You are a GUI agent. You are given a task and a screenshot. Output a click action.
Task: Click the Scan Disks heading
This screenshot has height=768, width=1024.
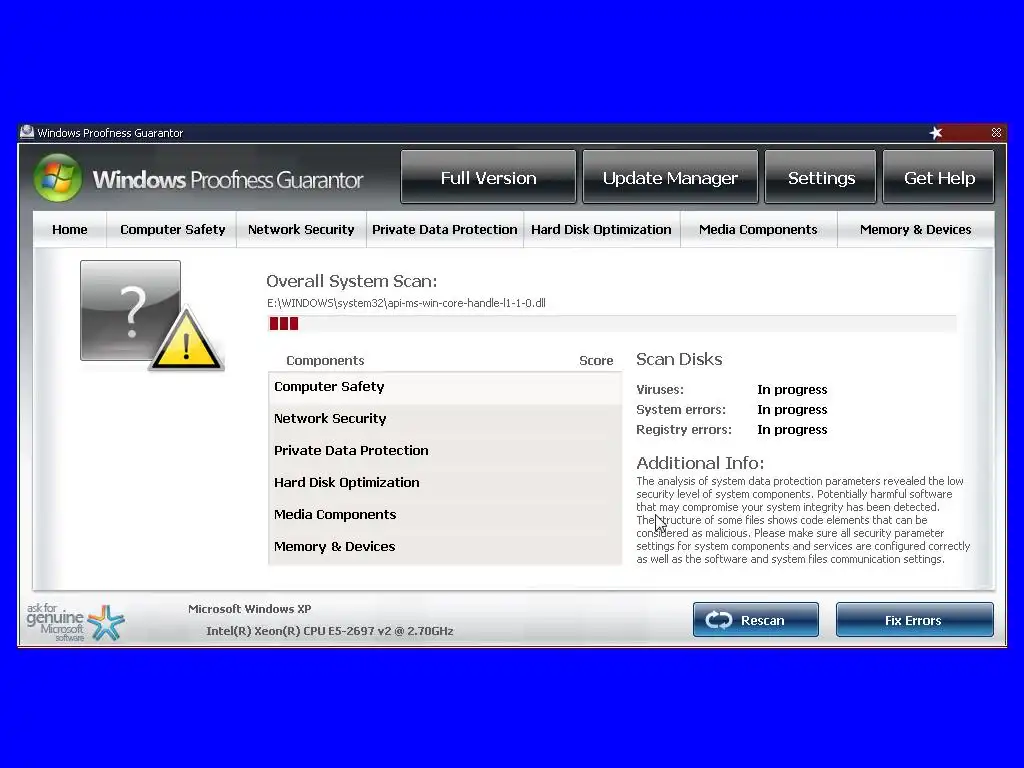coord(679,359)
